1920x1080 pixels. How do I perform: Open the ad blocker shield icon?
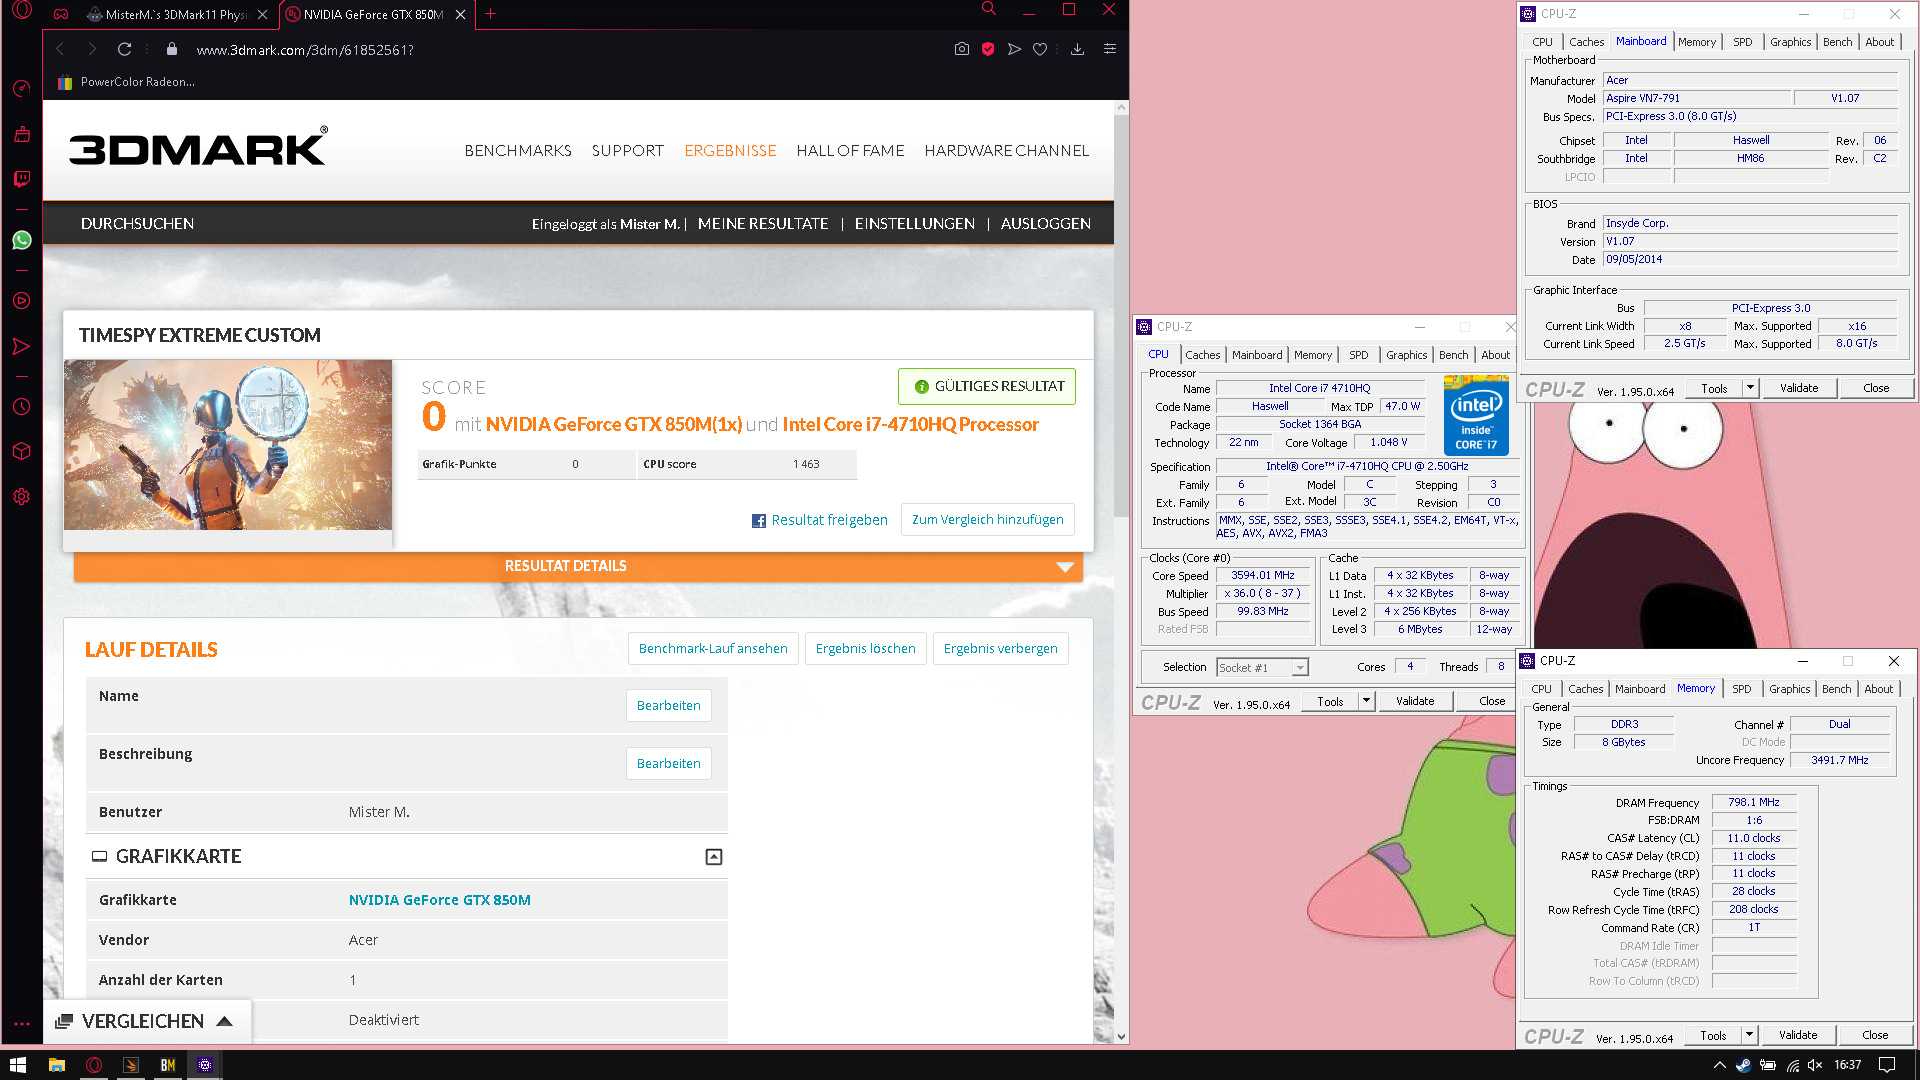point(988,49)
